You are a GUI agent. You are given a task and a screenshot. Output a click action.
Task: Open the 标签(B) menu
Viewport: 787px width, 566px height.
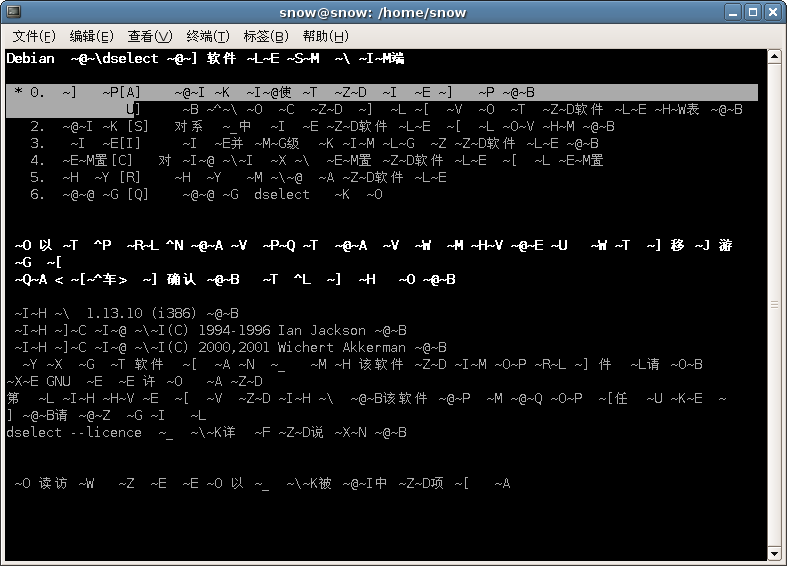(x=266, y=36)
